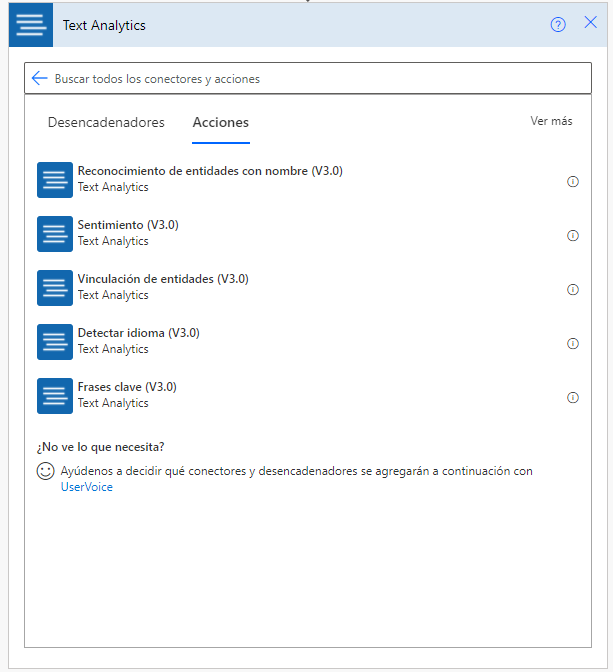Open the UserVoice link
This screenshot has width=613, height=672.
coord(87,487)
